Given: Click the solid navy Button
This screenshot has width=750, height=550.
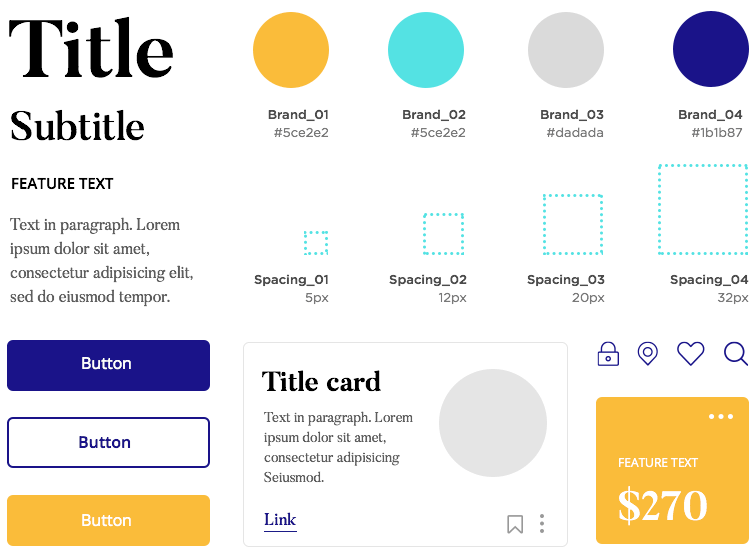Looking at the screenshot, I should tap(109, 365).
